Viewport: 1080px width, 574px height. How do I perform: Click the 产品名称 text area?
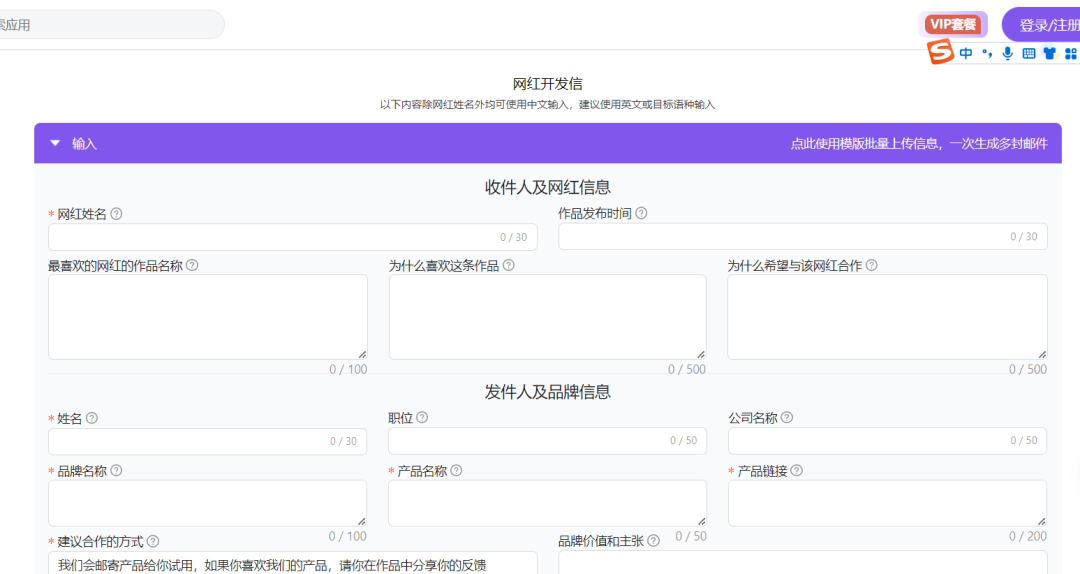[548, 503]
